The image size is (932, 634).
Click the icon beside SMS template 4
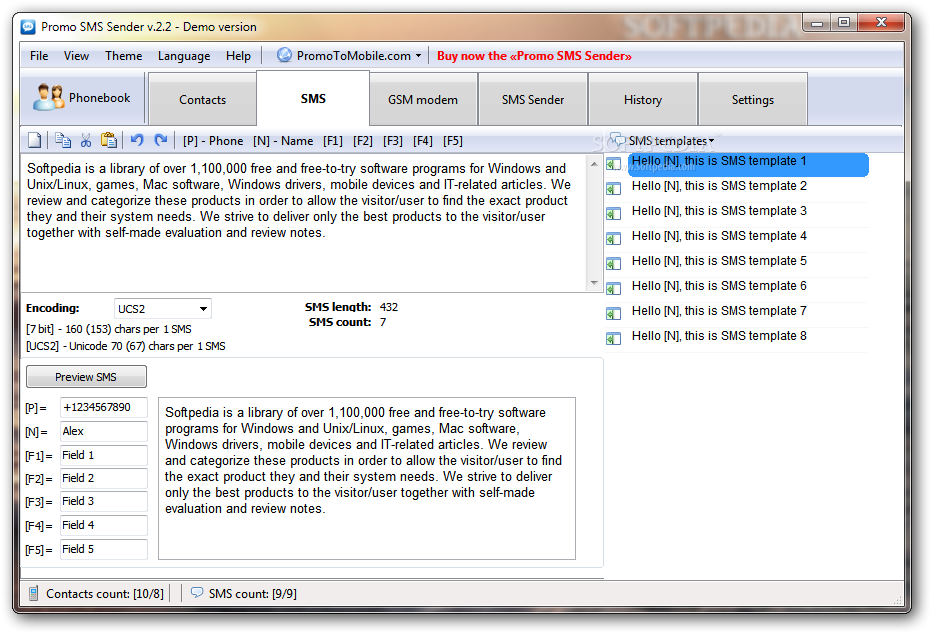(x=613, y=239)
